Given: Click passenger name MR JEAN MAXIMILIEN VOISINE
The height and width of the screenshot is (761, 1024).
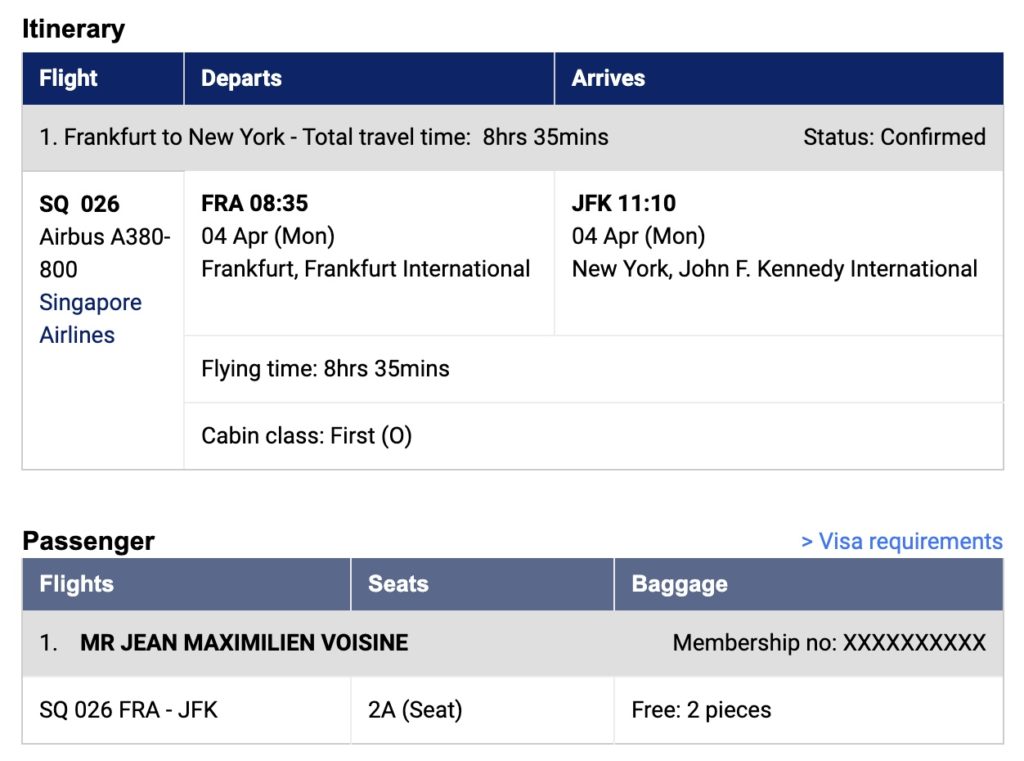Looking at the screenshot, I should click(244, 642).
